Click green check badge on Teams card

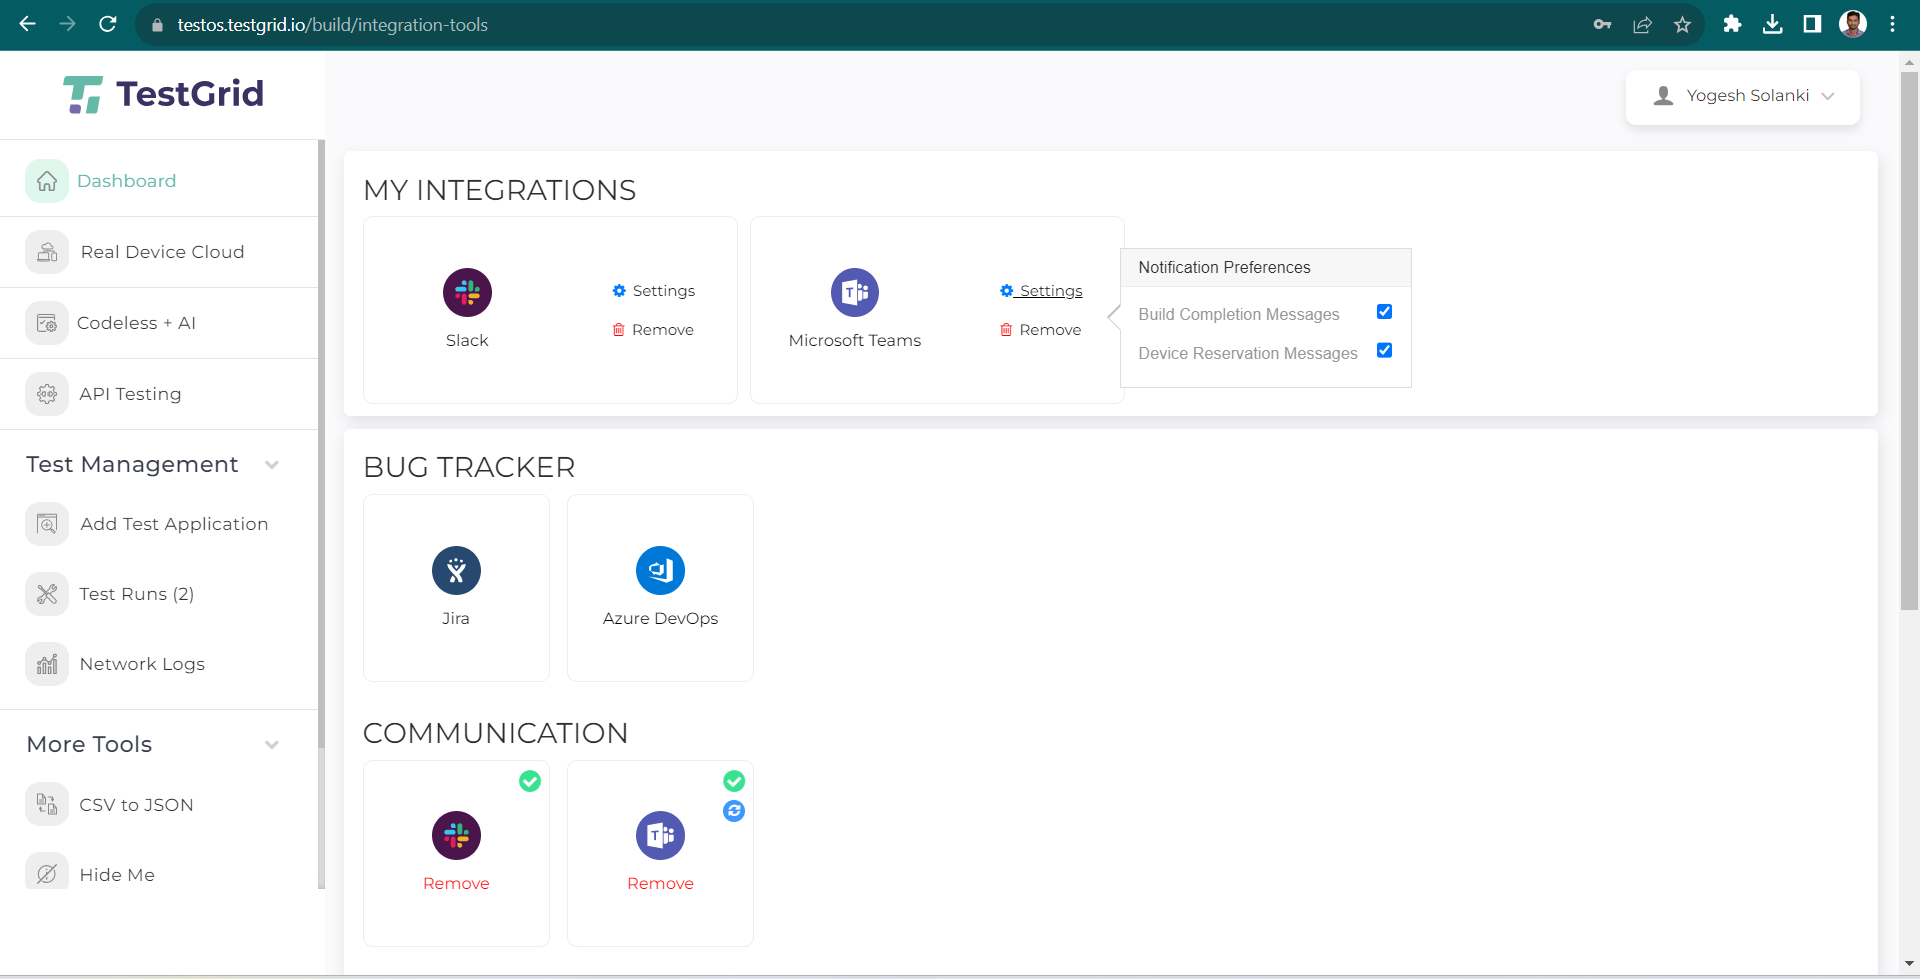pyautogui.click(x=734, y=781)
